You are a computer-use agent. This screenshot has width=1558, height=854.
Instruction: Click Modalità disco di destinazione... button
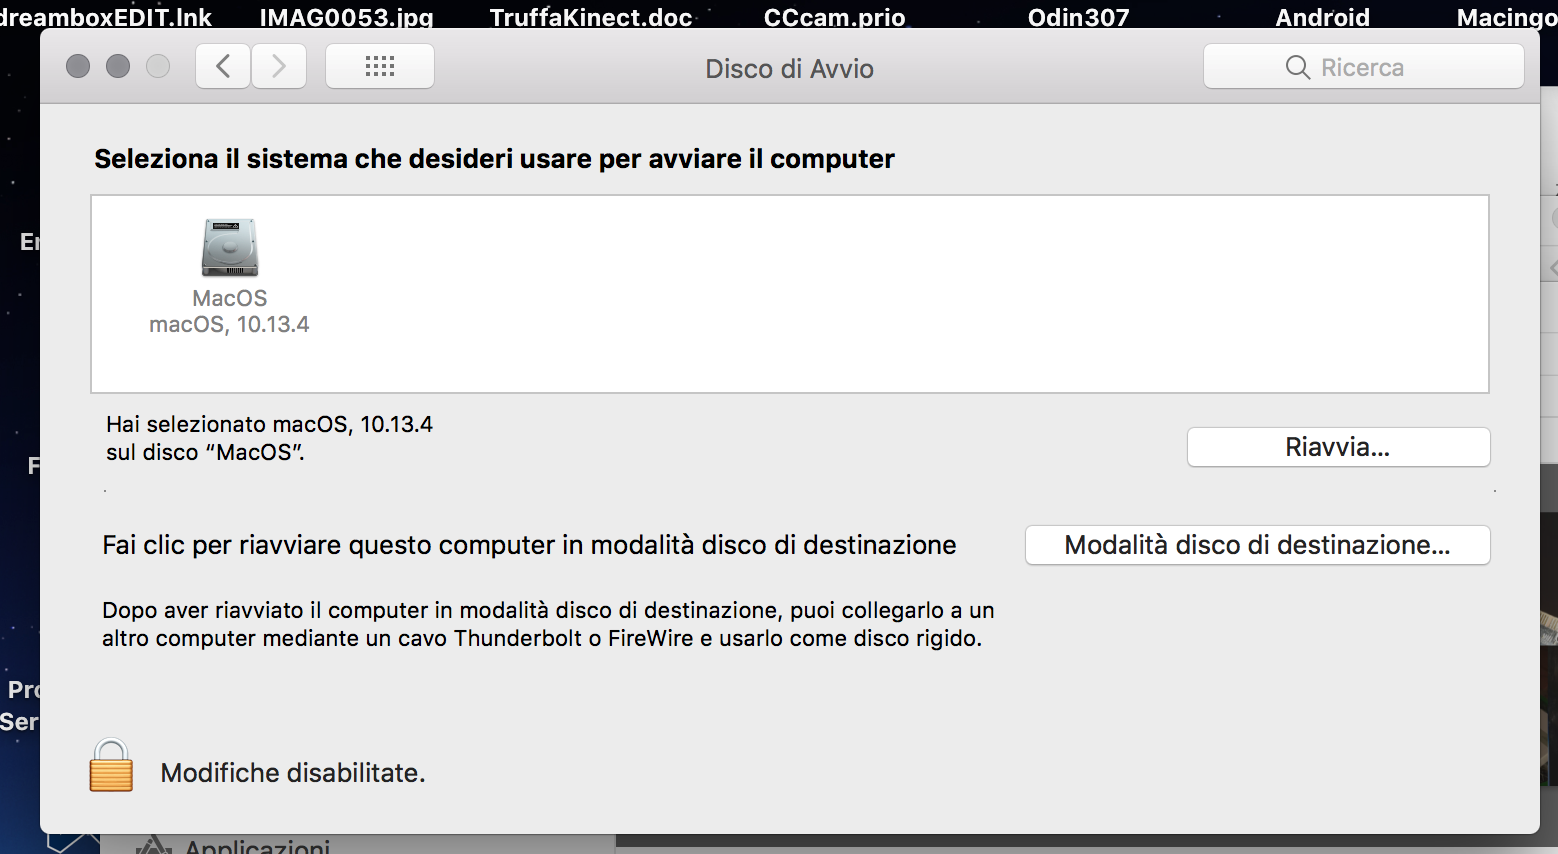1257,545
